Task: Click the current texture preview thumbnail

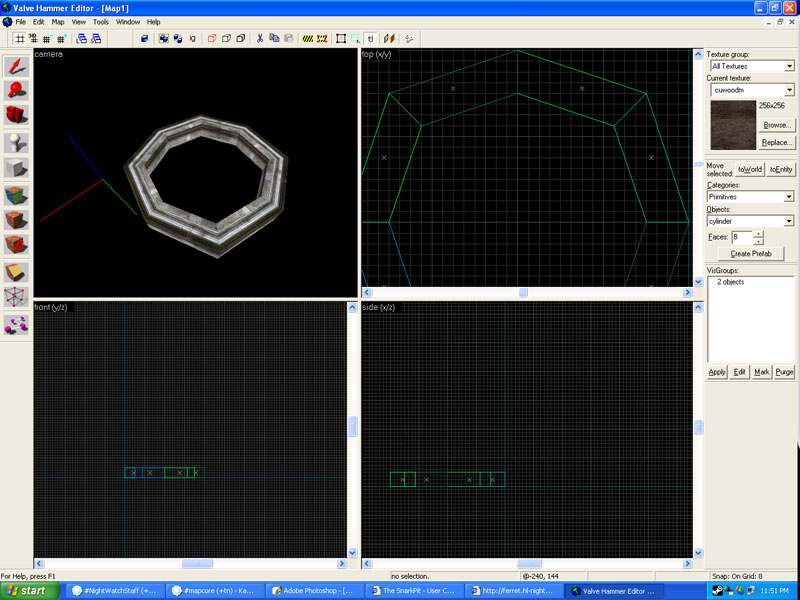Action: 731,123
